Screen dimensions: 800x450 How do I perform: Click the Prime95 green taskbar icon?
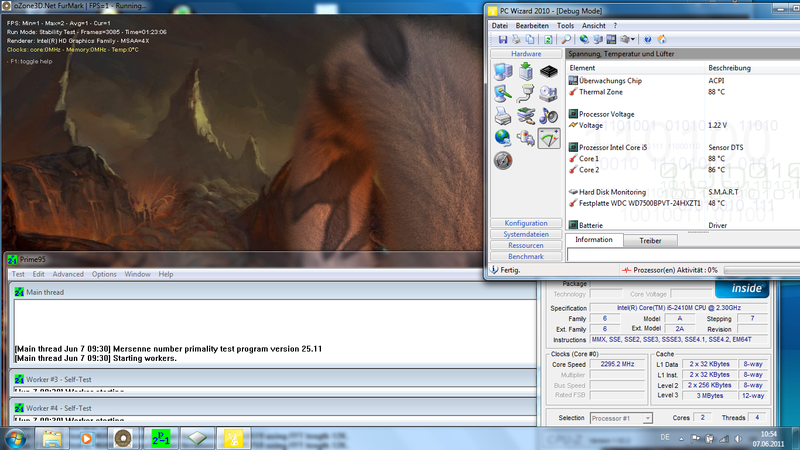click(x=161, y=439)
